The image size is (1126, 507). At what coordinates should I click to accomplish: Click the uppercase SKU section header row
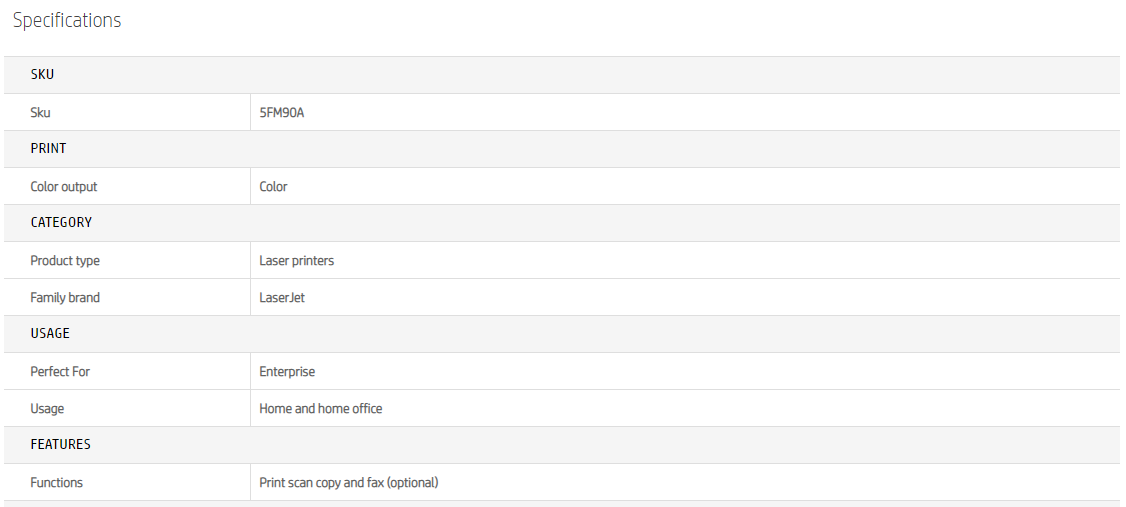pyautogui.click(x=42, y=75)
